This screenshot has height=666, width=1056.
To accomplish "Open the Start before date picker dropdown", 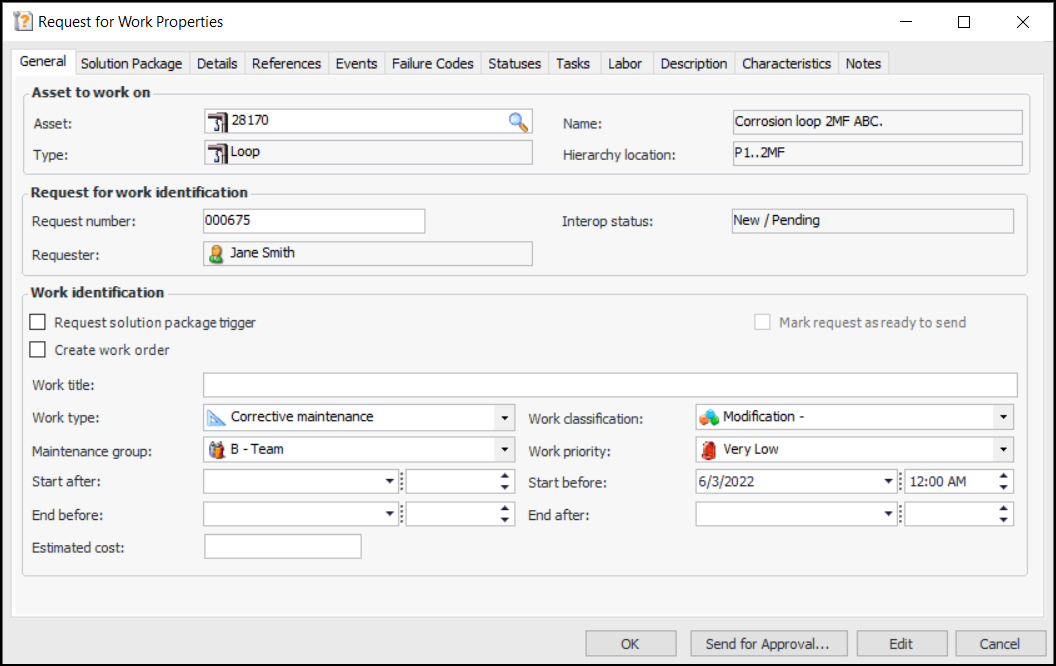I will 888,482.
